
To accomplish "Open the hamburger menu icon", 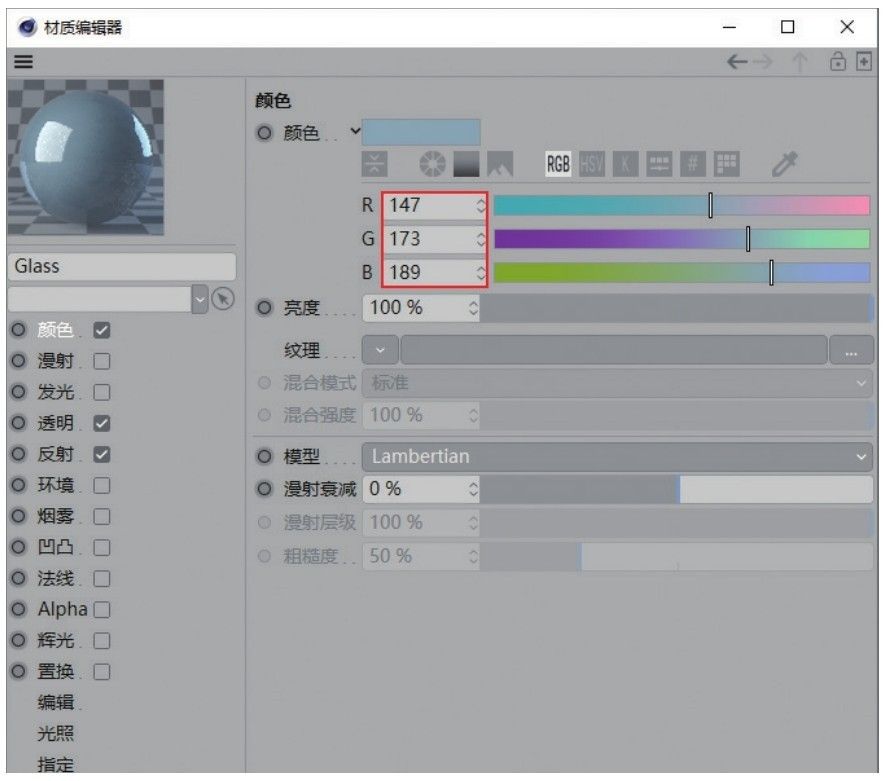I will click(23, 61).
